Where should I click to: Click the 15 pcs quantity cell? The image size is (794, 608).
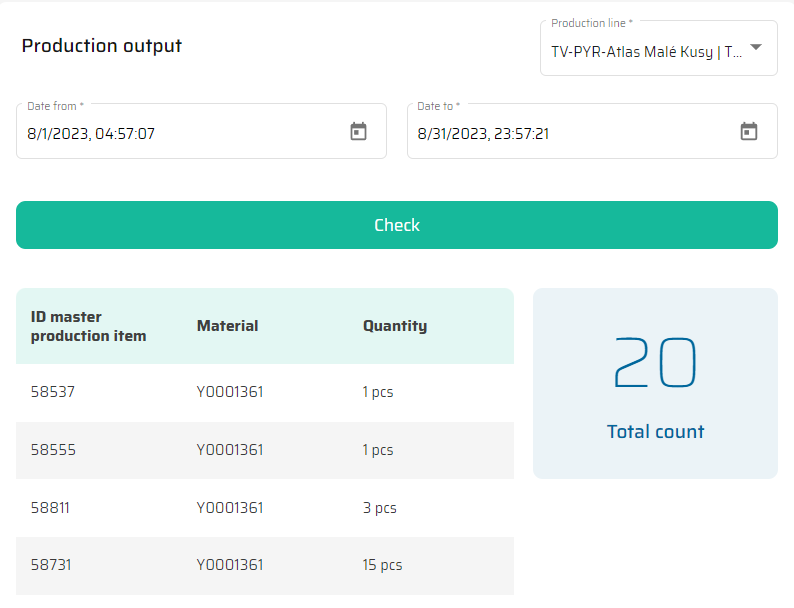(382, 565)
